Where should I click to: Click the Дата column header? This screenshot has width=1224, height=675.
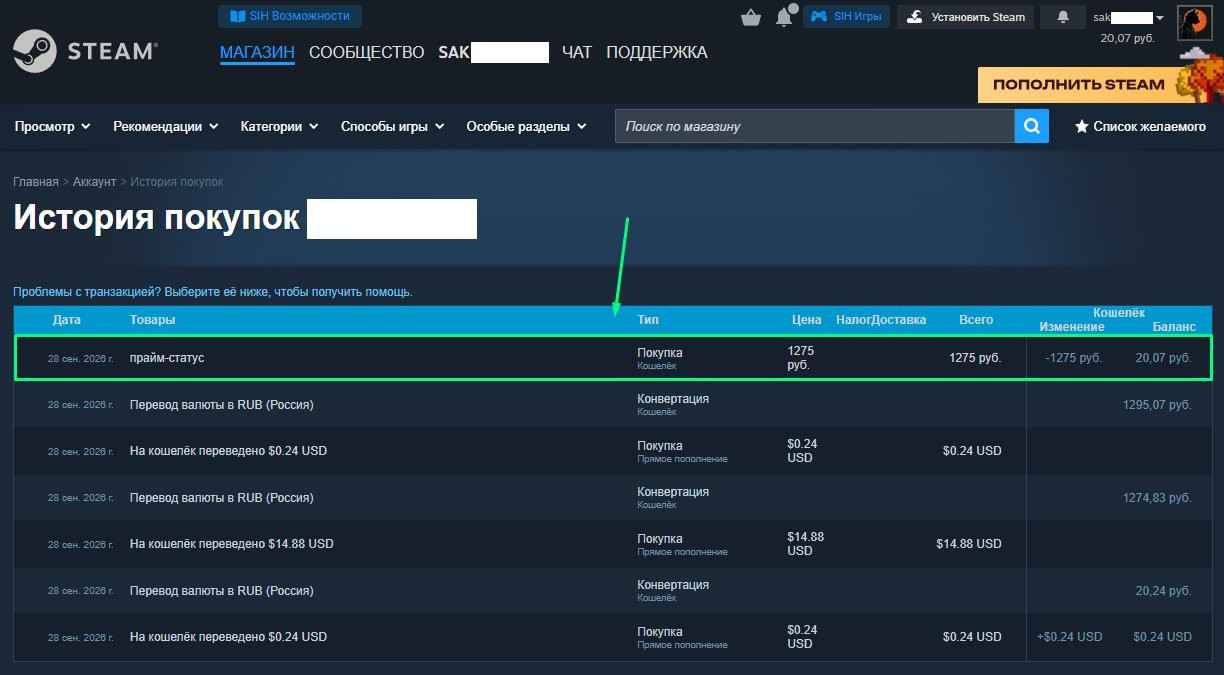pyautogui.click(x=67, y=320)
